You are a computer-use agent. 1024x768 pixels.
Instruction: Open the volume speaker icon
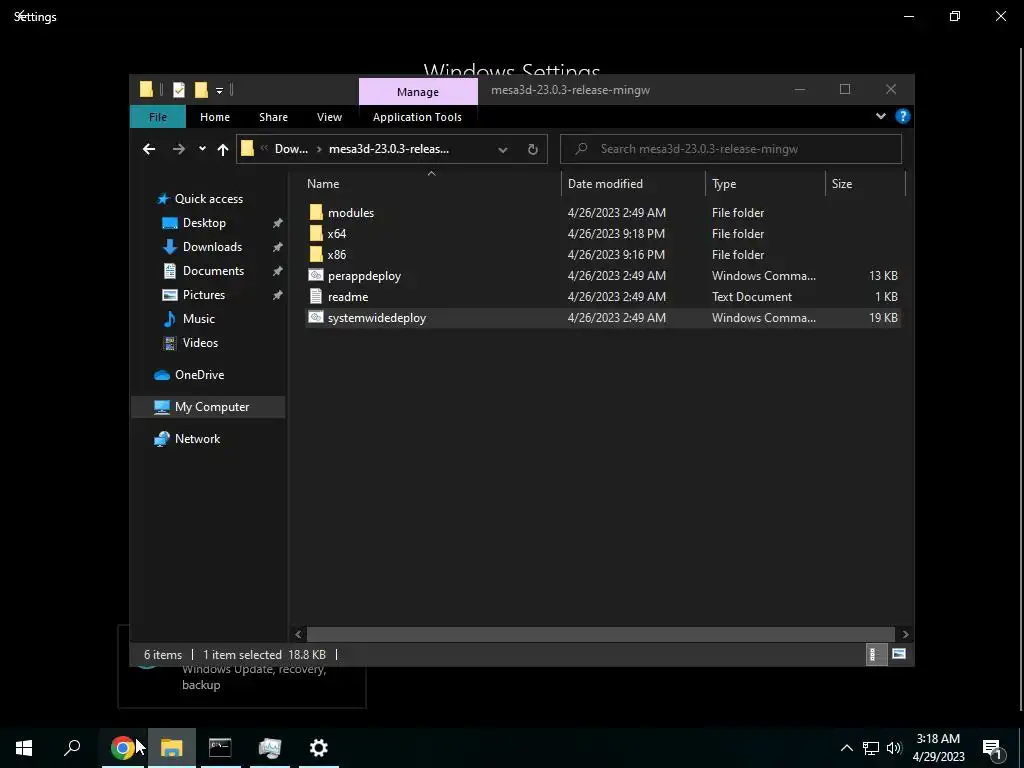point(894,748)
